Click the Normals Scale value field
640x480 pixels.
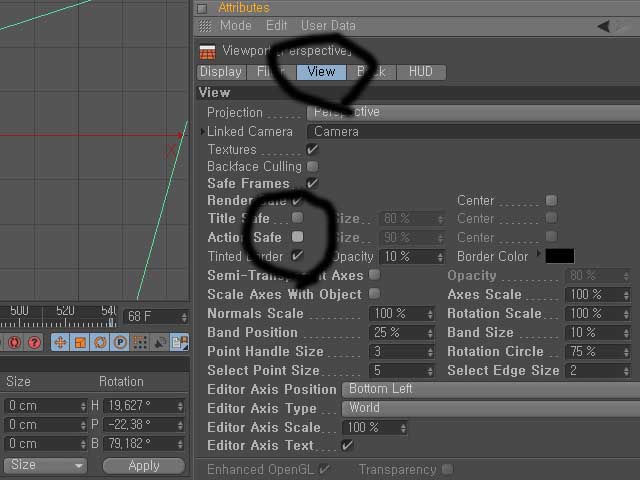click(x=402, y=313)
